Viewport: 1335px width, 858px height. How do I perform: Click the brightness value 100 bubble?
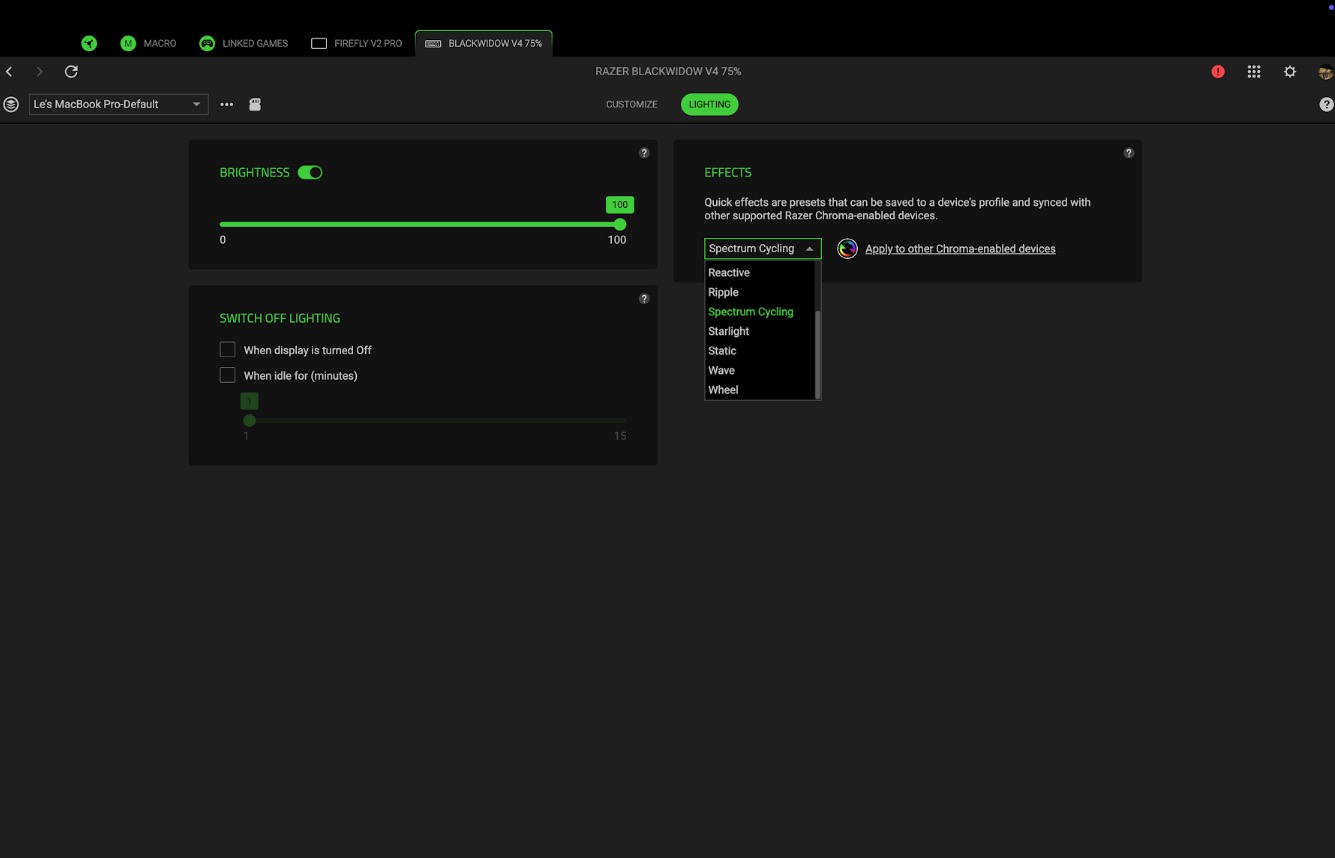pyautogui.click(x=620, y=205)
